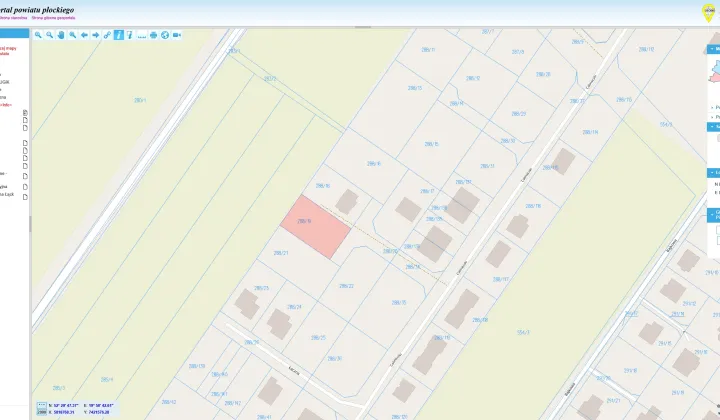Click document icon beside 'na Łąck' row
Viewport: 720px width, 420px height.
coord(25,197)
